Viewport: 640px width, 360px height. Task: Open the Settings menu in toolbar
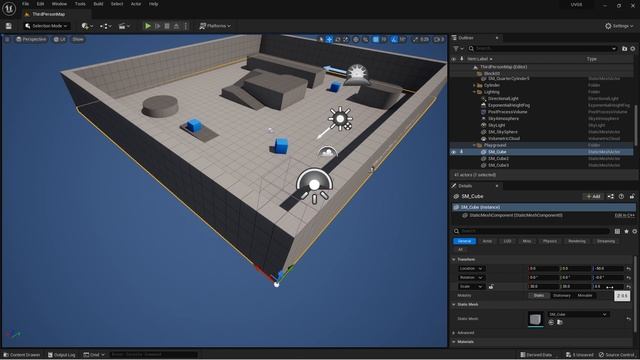point(619,26)
